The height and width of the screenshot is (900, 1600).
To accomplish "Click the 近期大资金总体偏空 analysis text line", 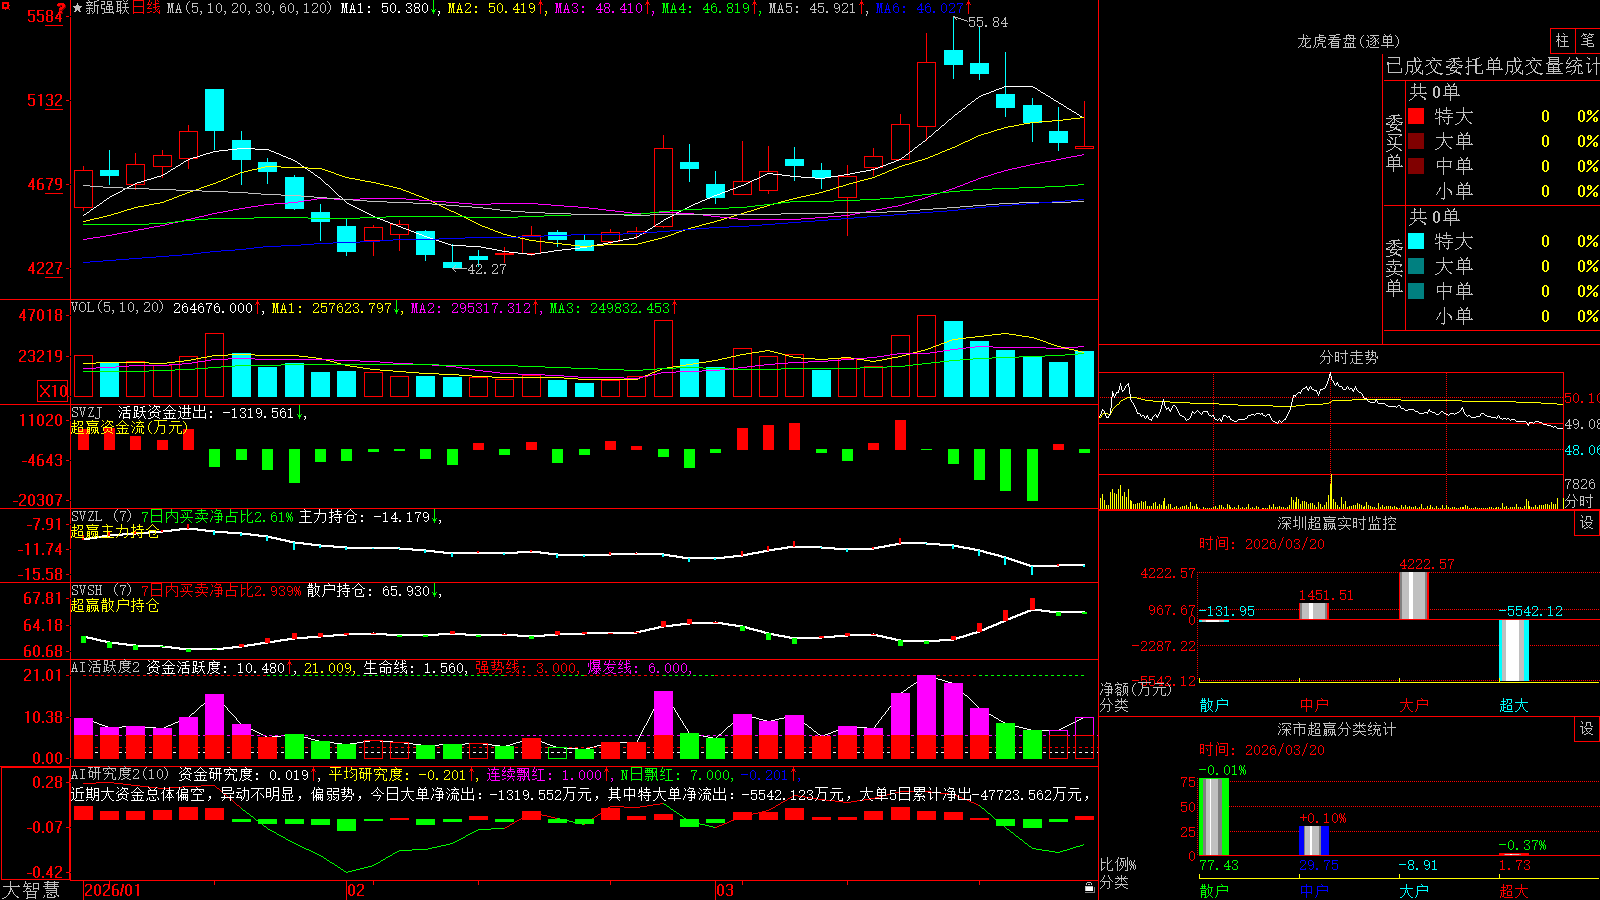I will coord(580,794).
